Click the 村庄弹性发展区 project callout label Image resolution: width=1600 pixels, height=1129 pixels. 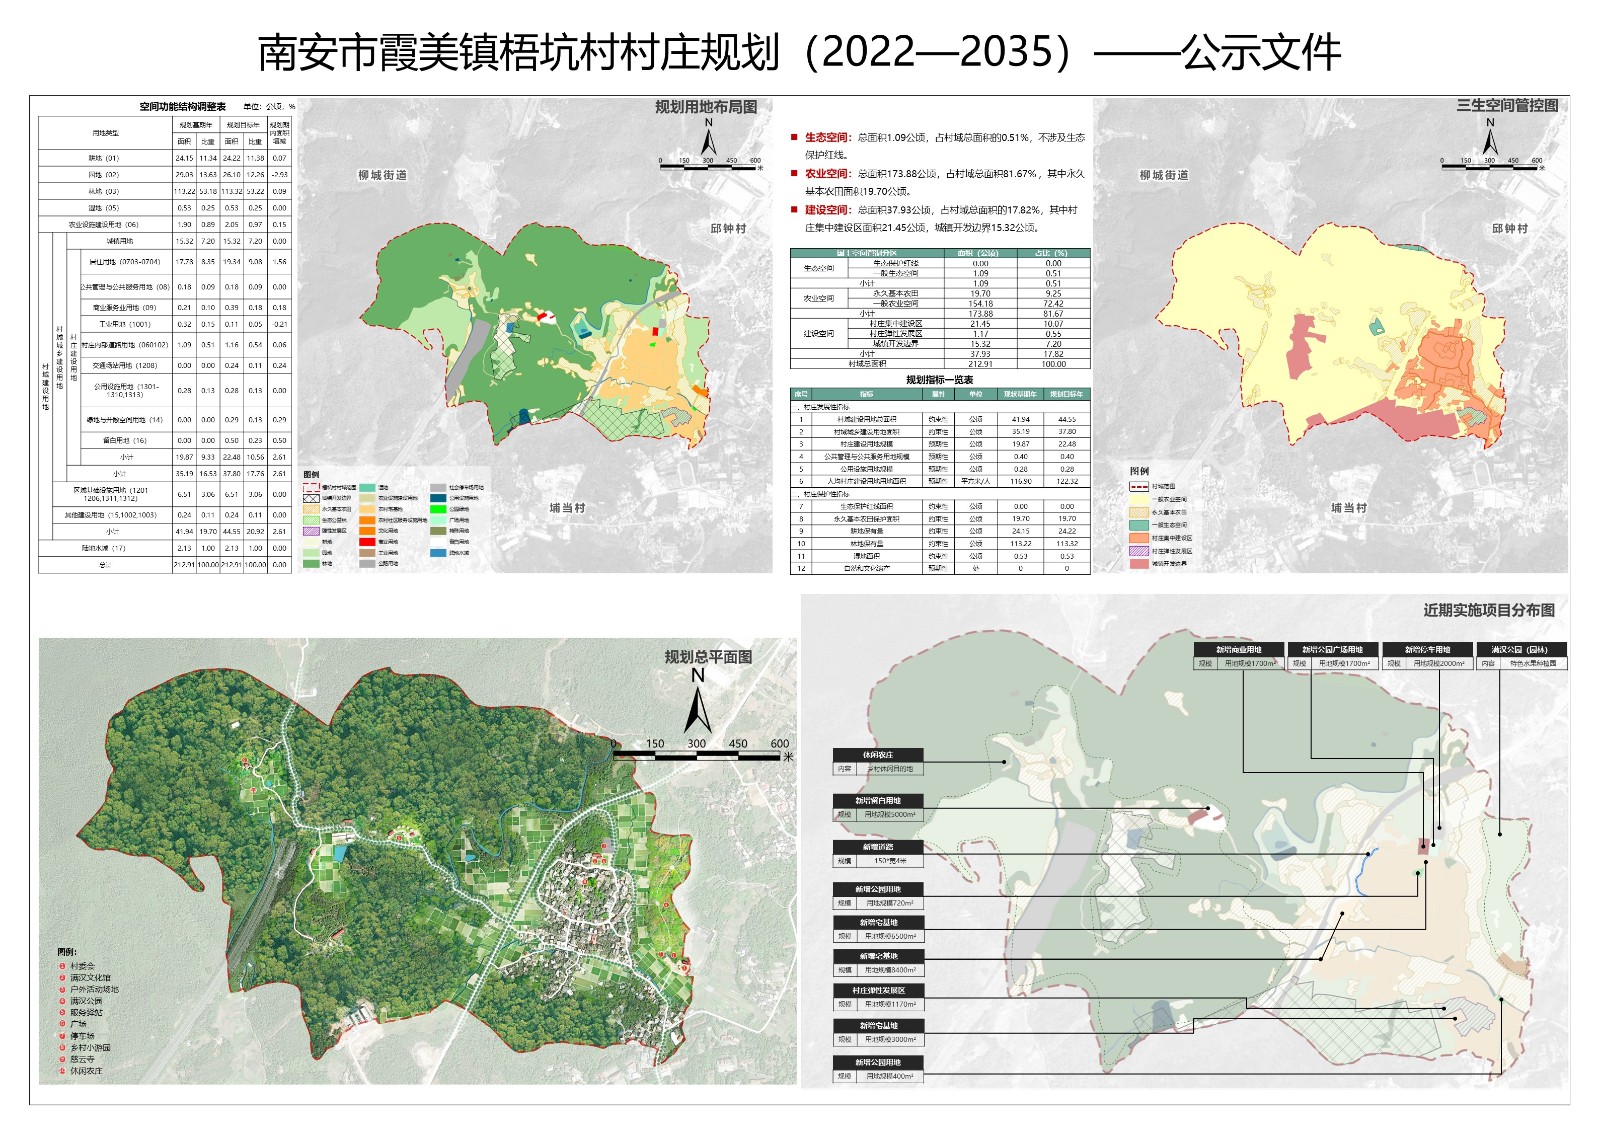point(878,991)
